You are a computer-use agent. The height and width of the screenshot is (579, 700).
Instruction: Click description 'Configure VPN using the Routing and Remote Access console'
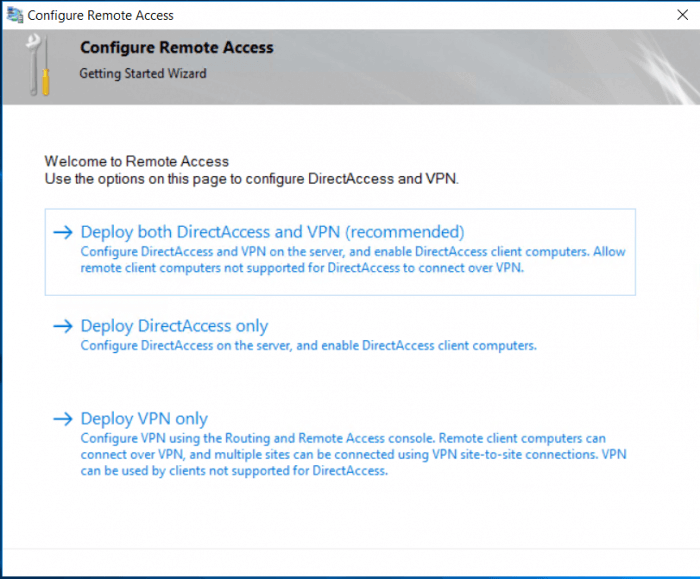(353, 454)
